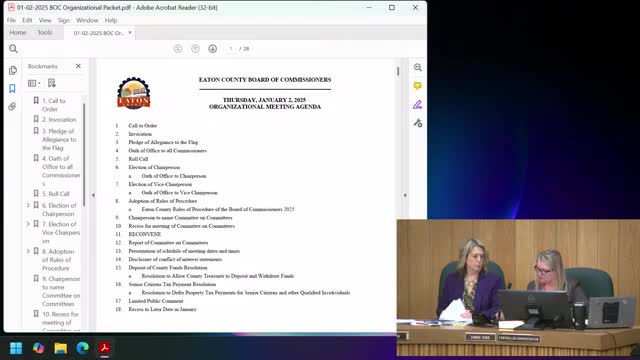Screen dimensions: 640x360
Task: Jump to '3. Pledge of Allegiance' bookmark
Action: click(x=59, y=140)
